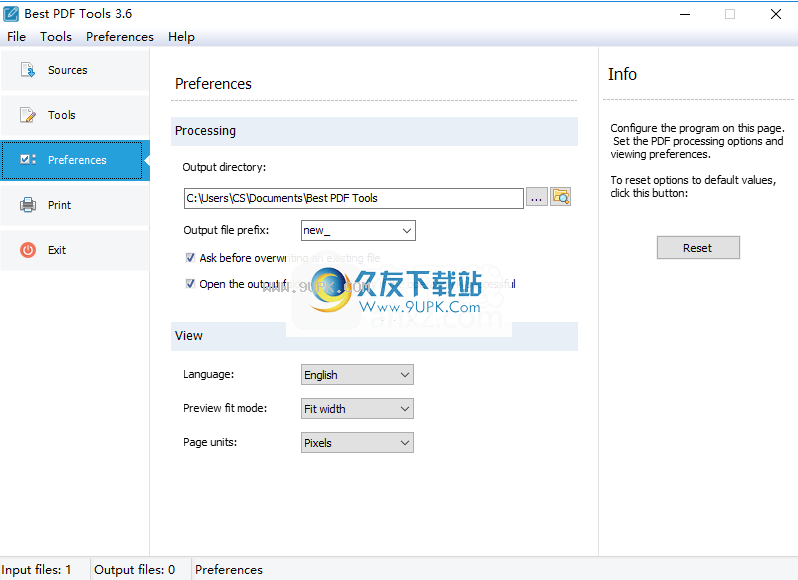
Task: Click Input files status bar entry
Action: click(37, 570)
